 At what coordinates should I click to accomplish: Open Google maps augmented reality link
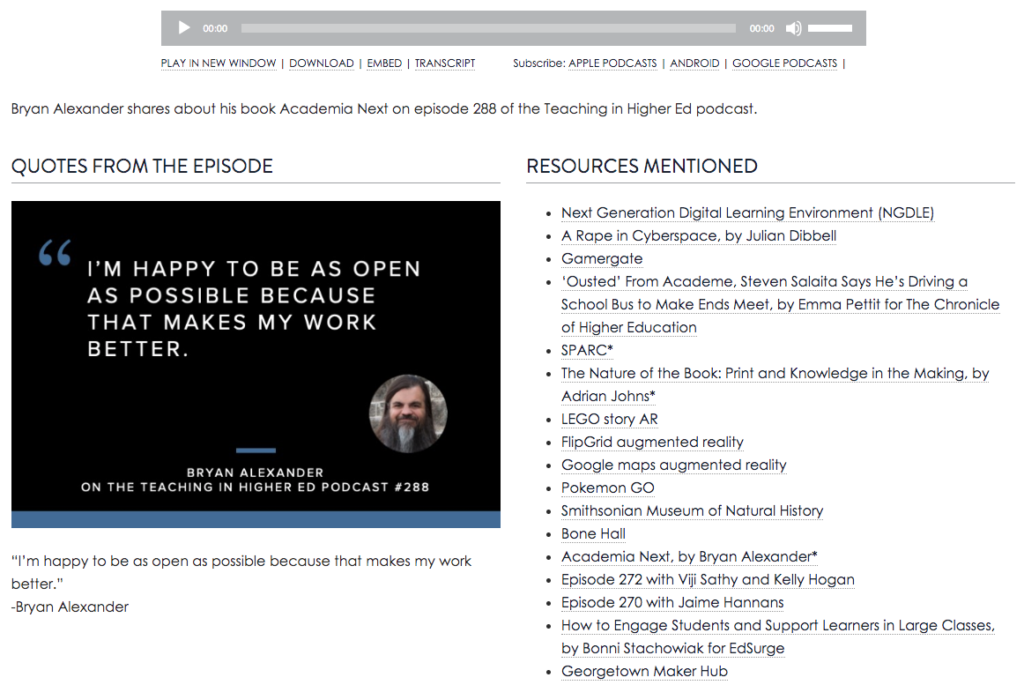(674, 465)
